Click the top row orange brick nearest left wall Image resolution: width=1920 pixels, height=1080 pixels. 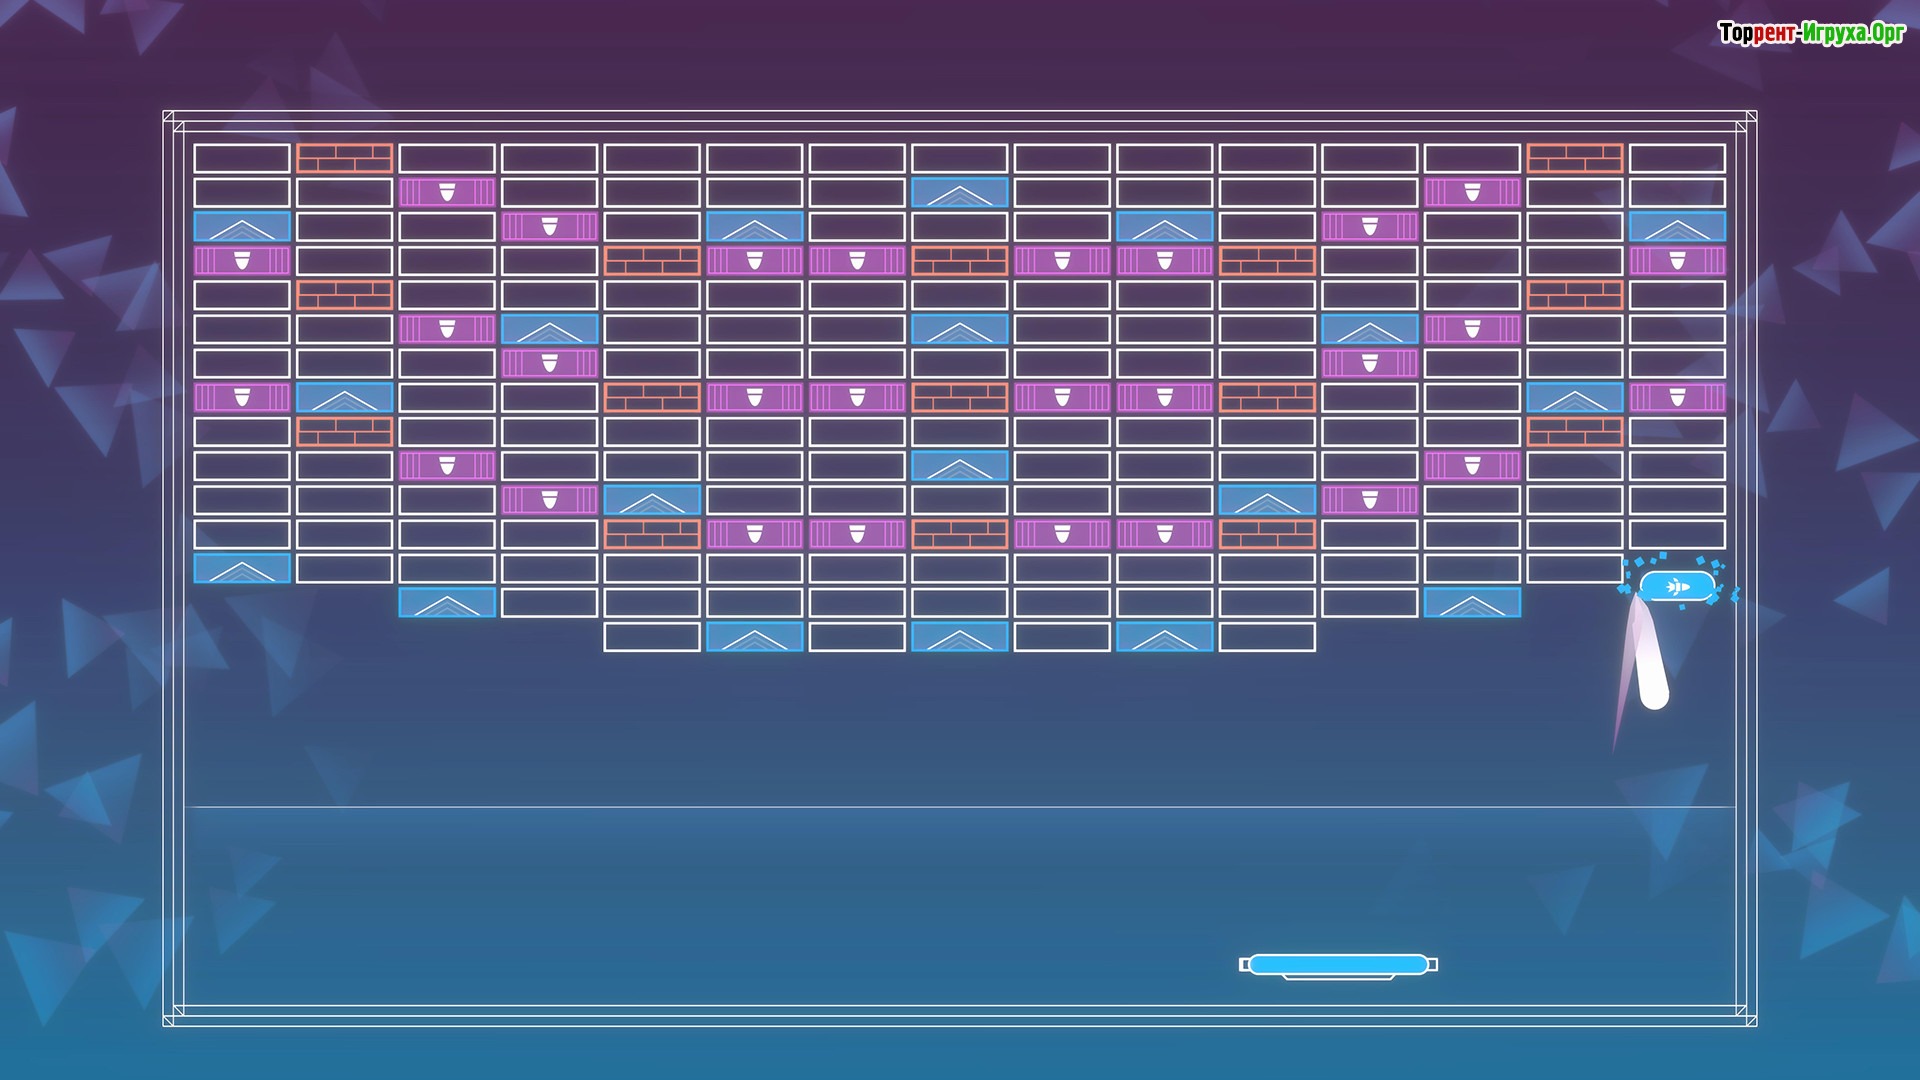pos(344,158)
